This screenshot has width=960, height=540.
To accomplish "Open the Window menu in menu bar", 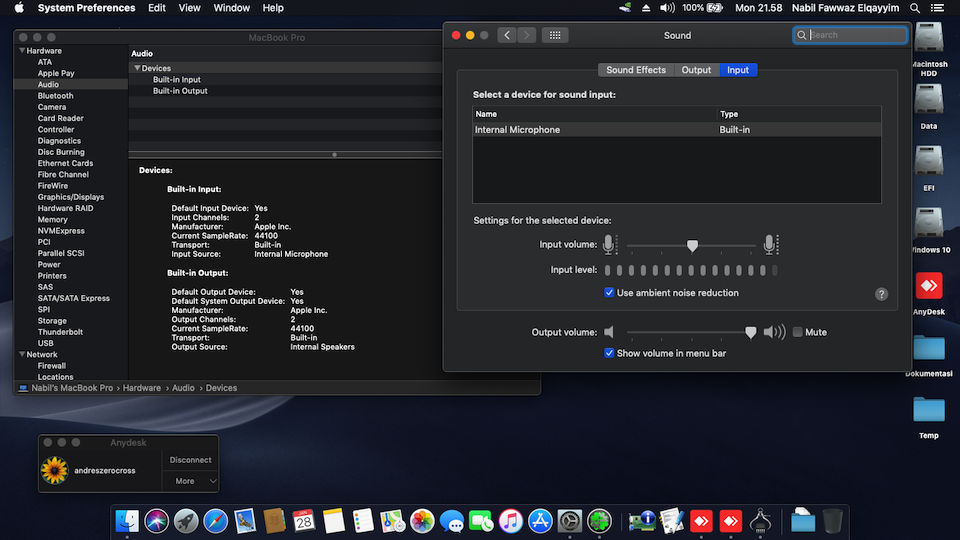I will click(x=232, y=8).
